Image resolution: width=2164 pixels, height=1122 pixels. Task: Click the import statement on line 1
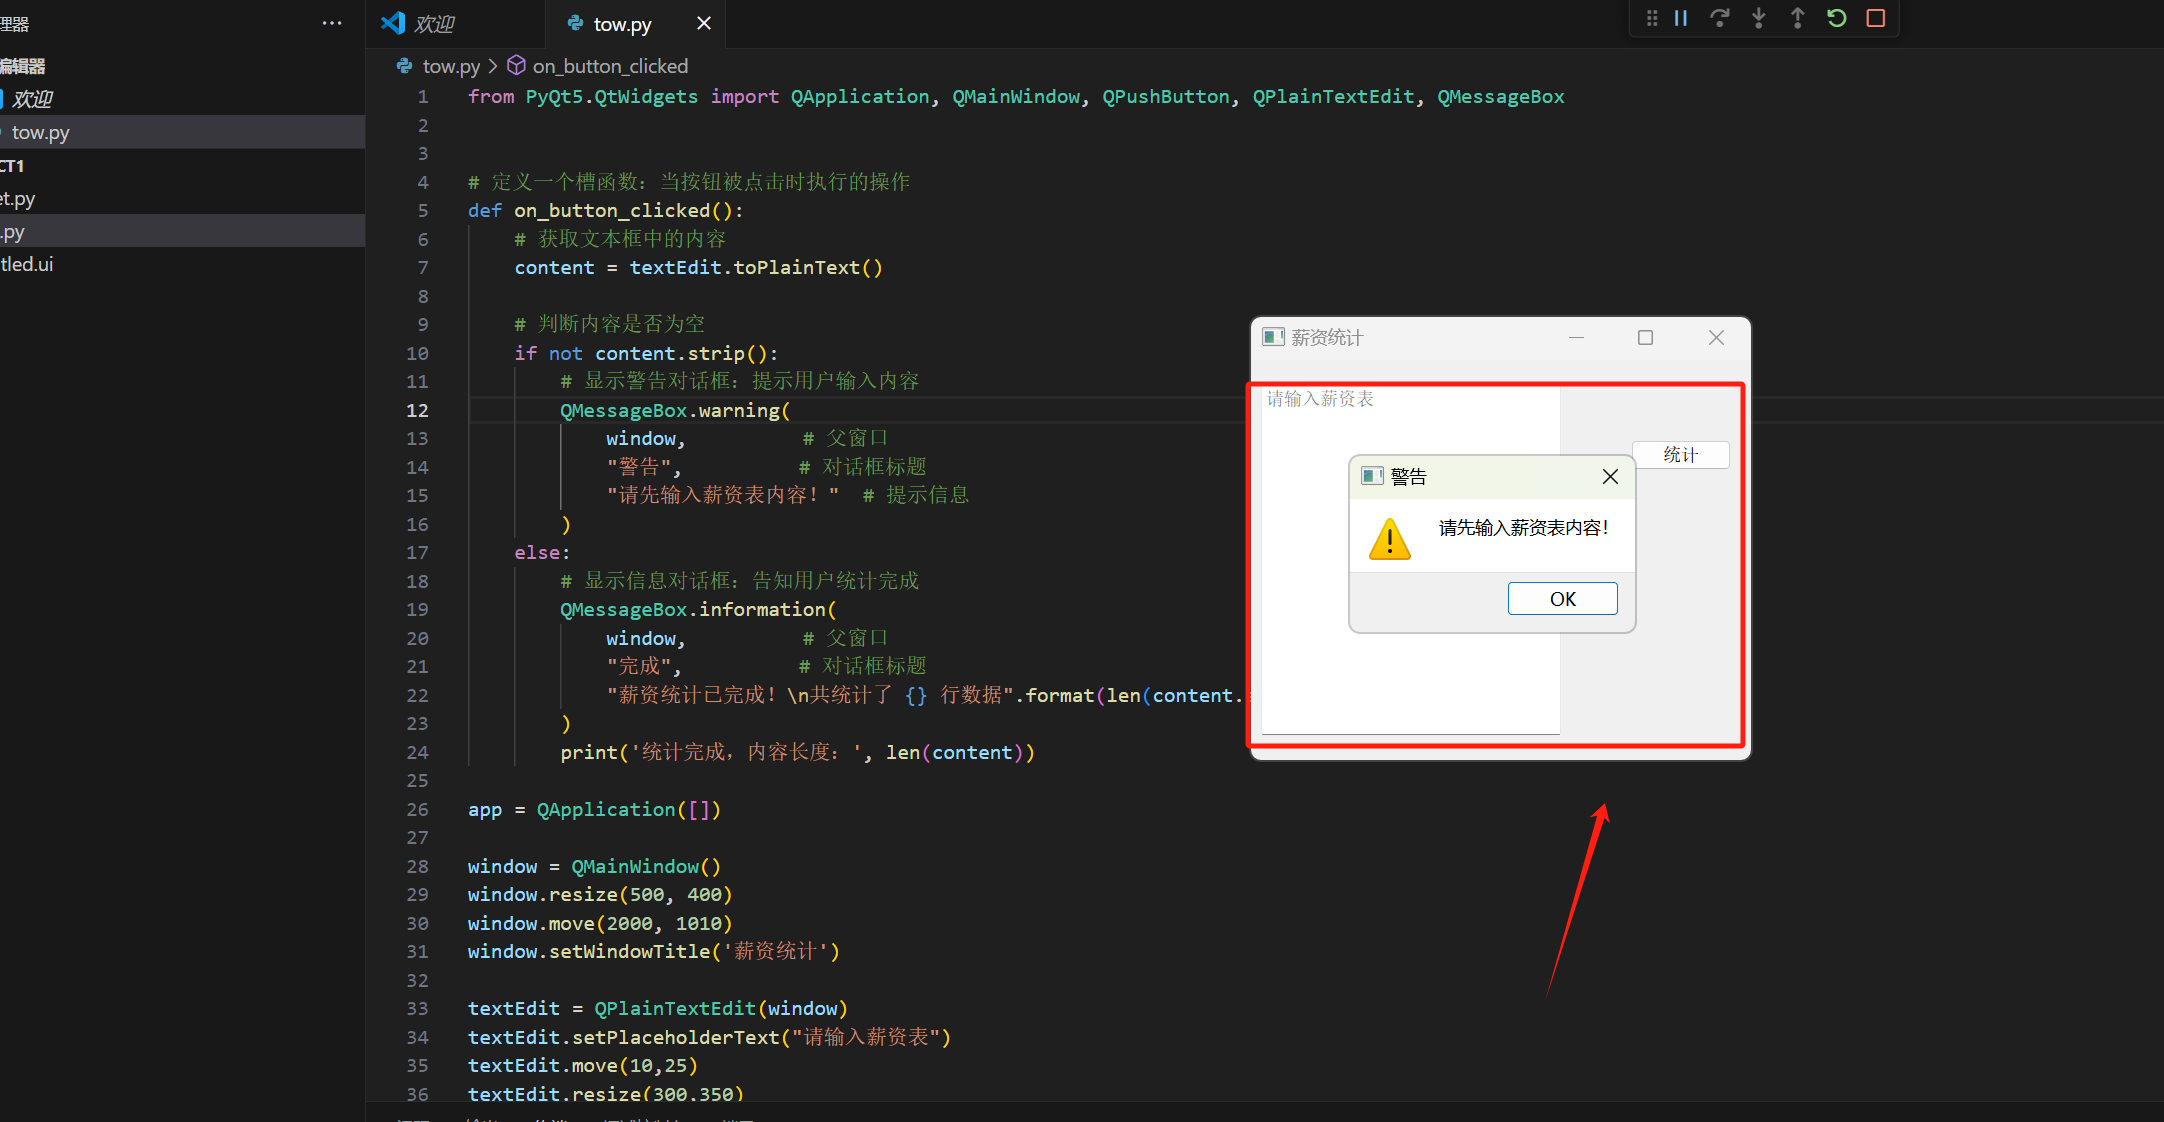(1016, 96)
